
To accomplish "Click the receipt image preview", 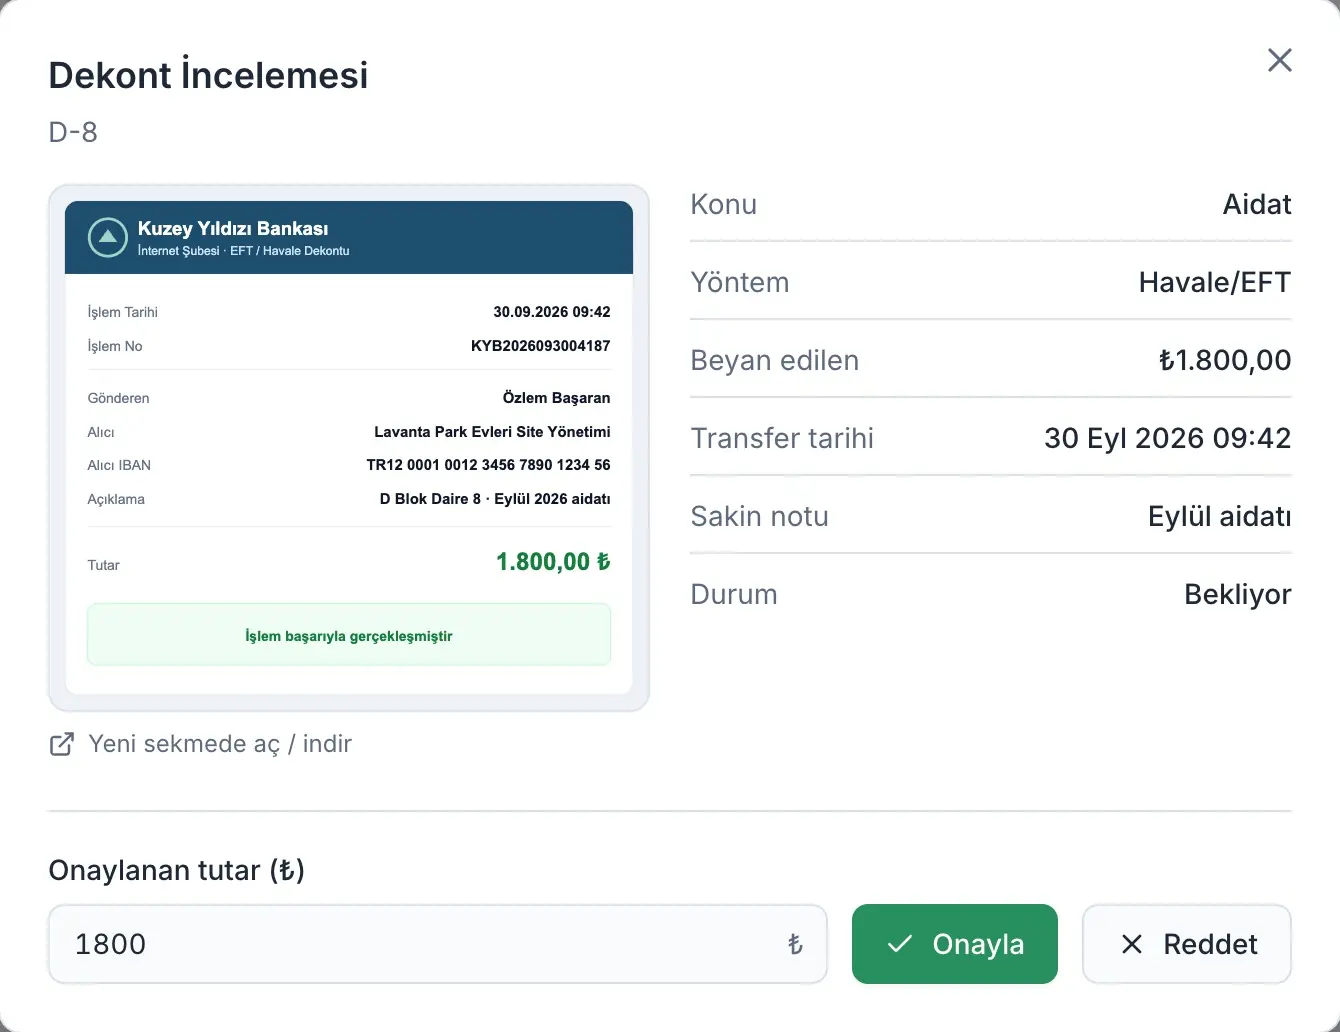I will click(x=349, y=448).
